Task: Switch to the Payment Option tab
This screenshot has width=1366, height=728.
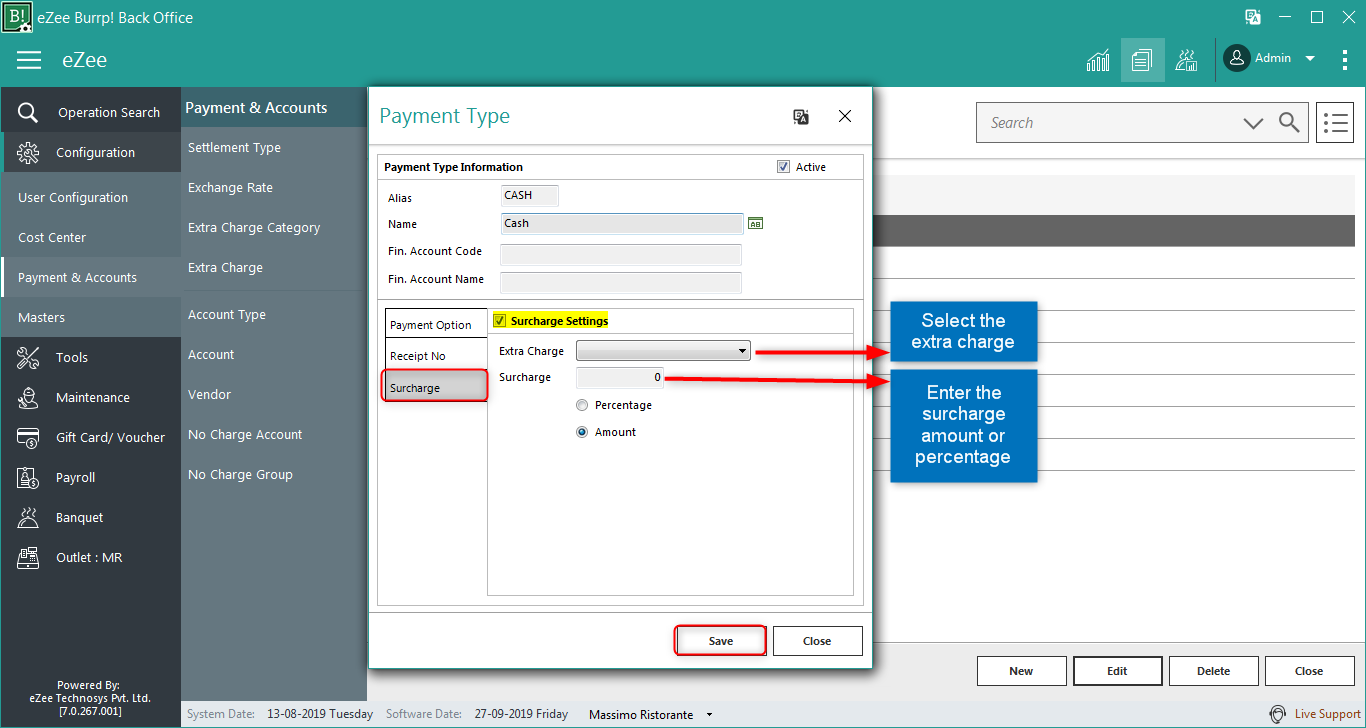Action: [436, 325]
